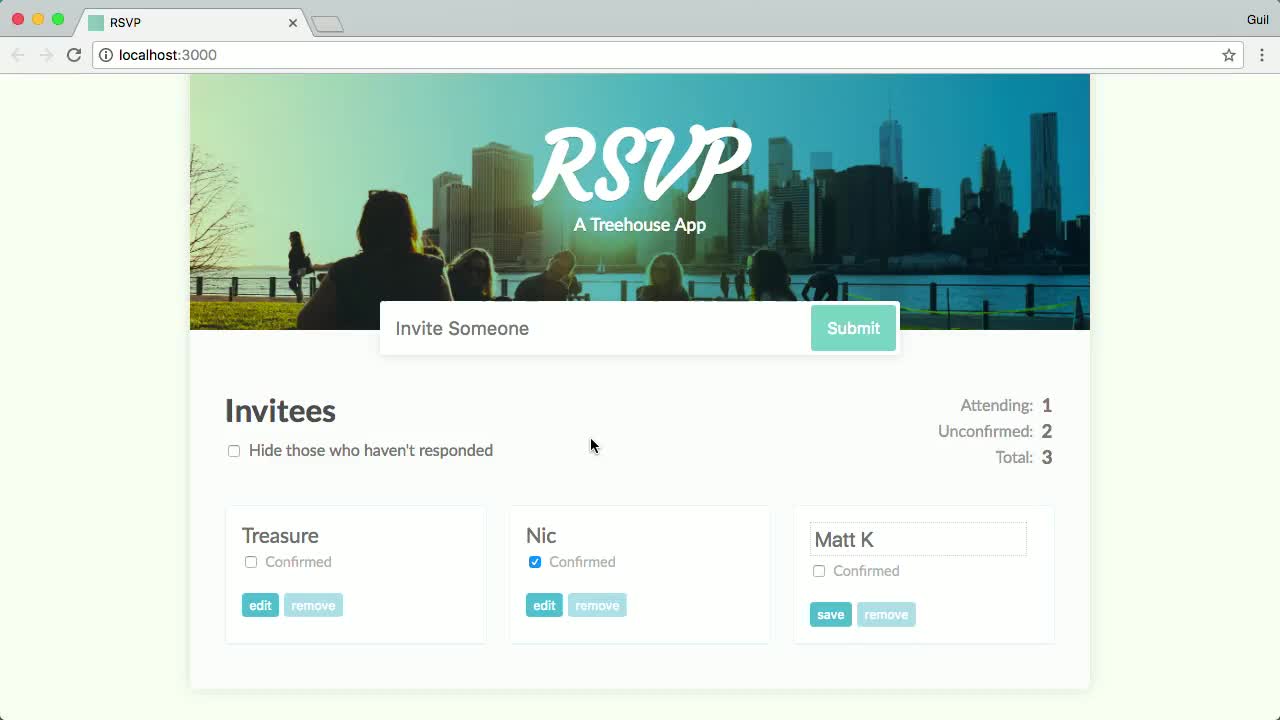Check Confirmed for Treasure
The height and width of the screenshot is (720, 1280).
tap(251, 562)
